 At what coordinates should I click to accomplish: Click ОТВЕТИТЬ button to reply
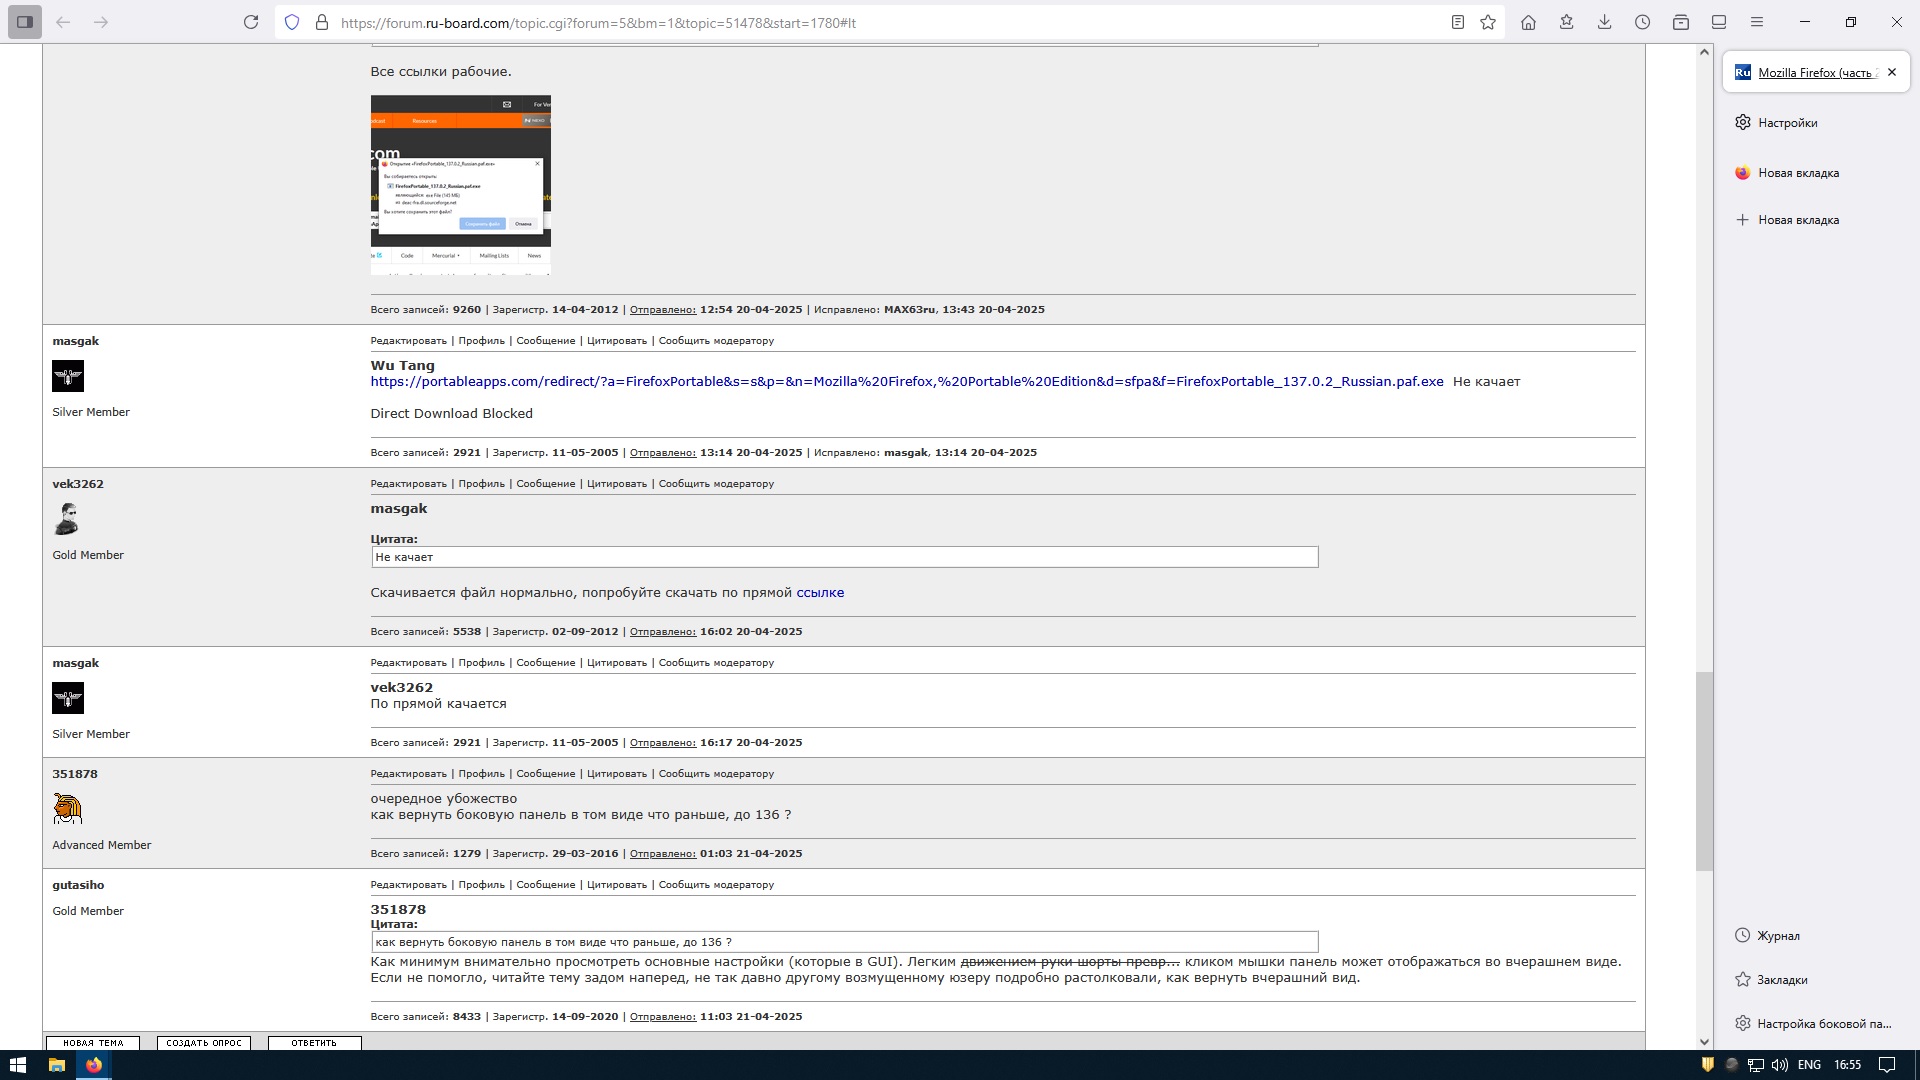pos(314,1042)
